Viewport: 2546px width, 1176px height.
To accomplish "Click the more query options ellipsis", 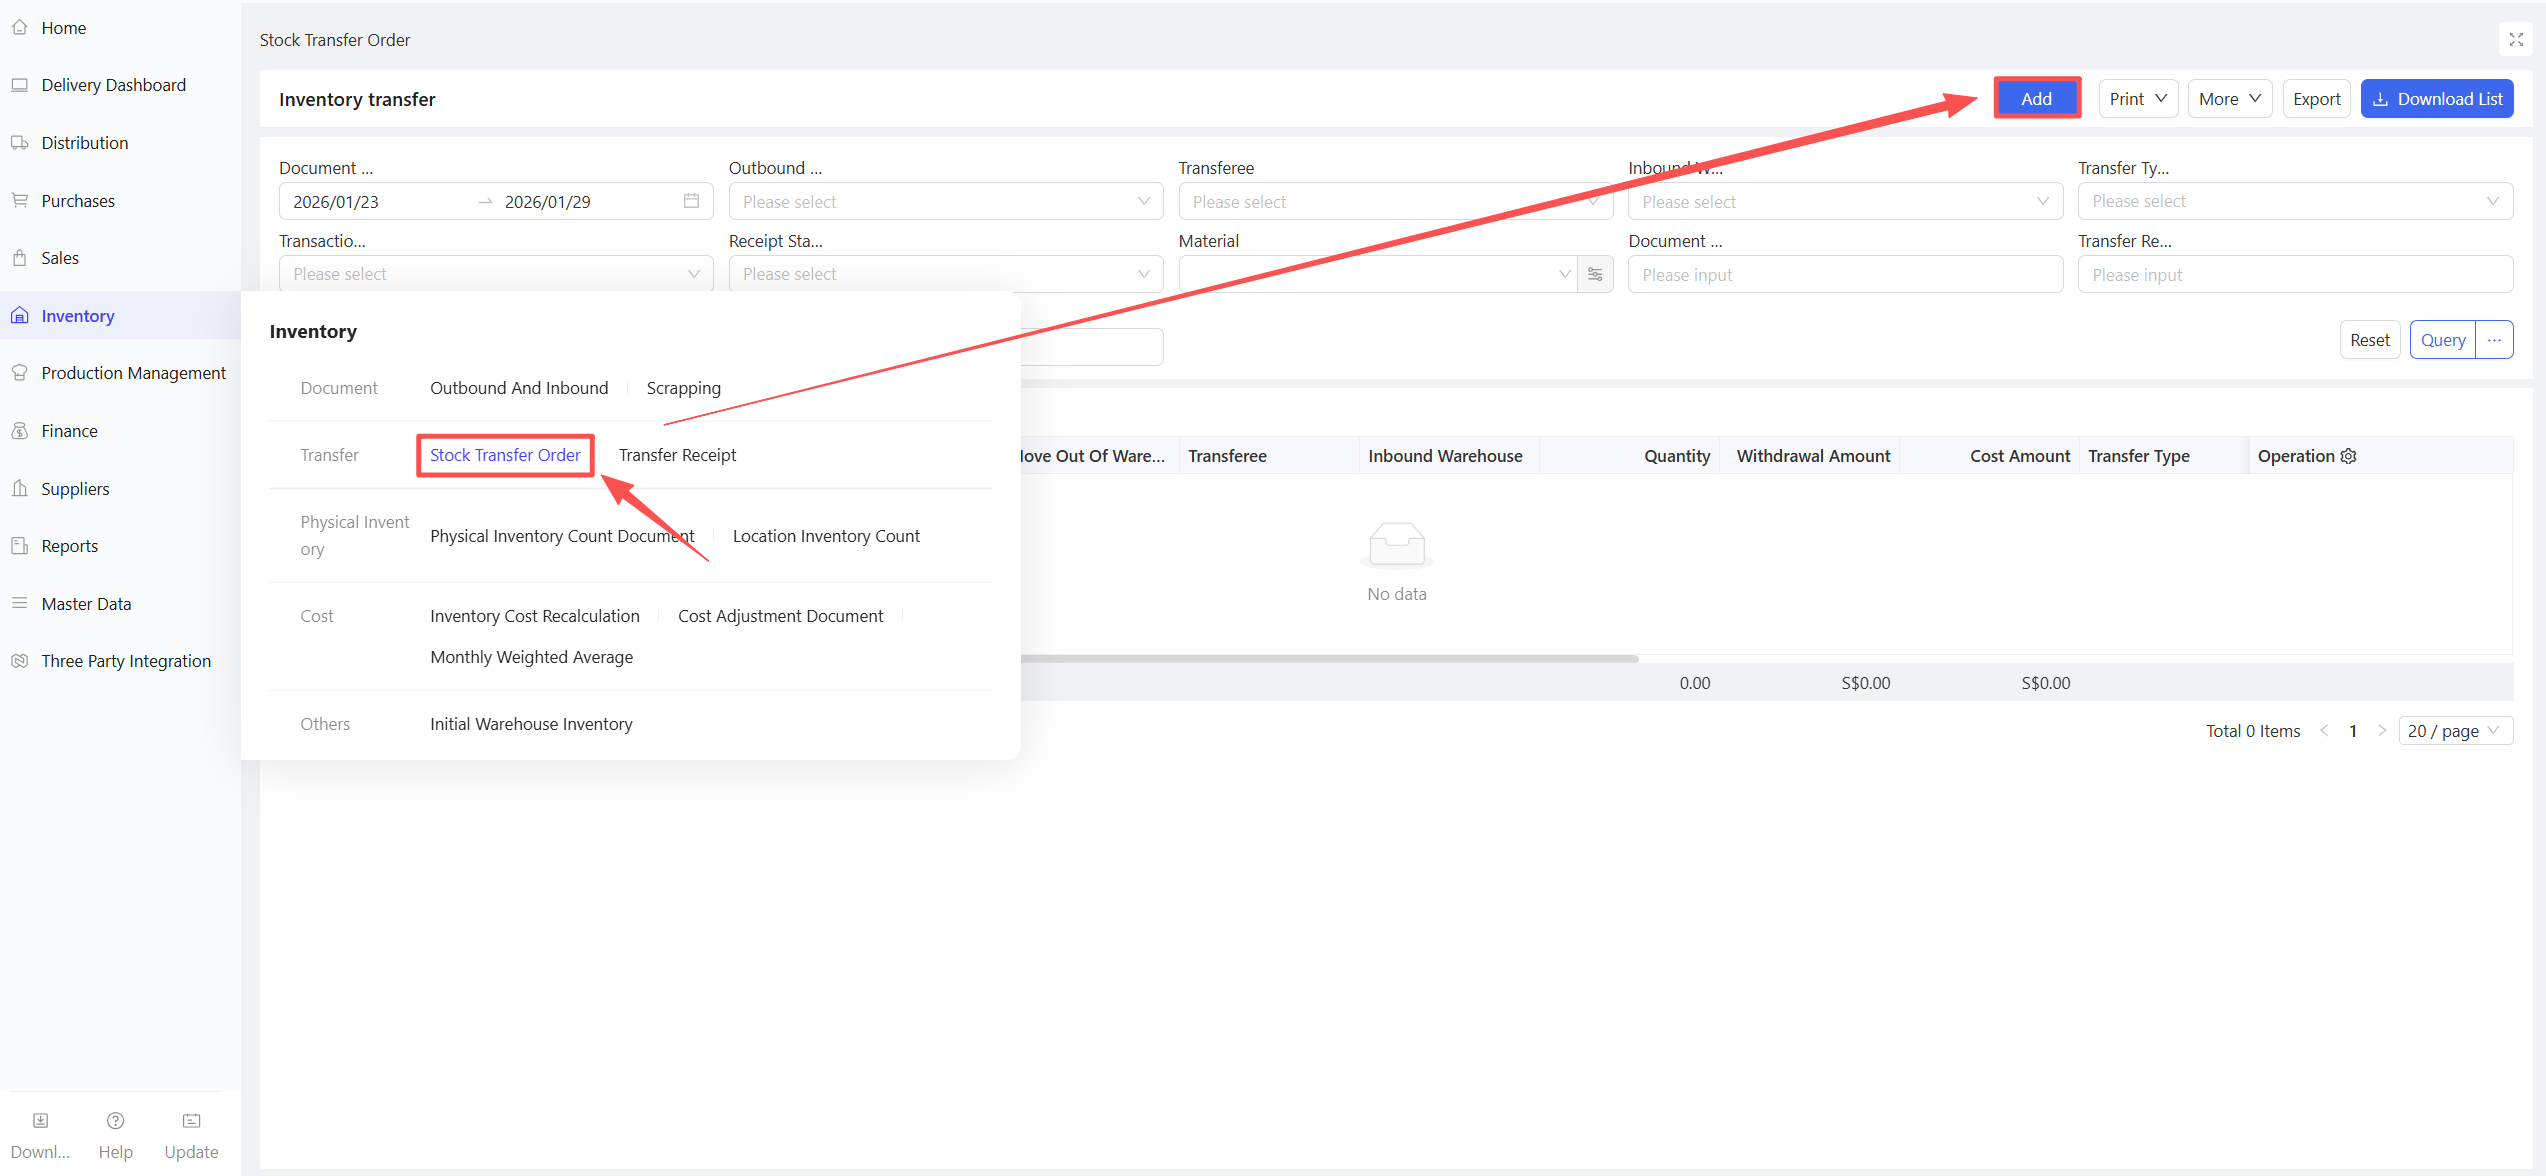I will (x=2494, y=340).
